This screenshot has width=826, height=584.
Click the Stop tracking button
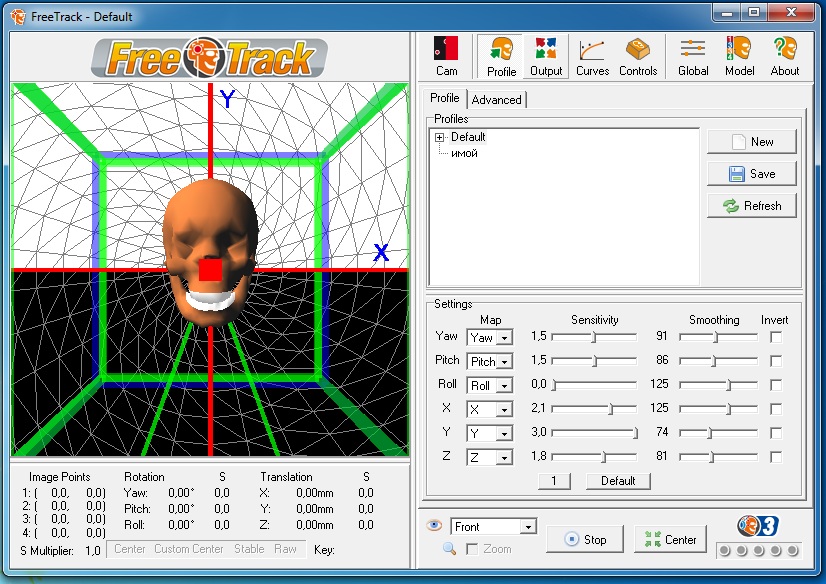coord(585,539)
